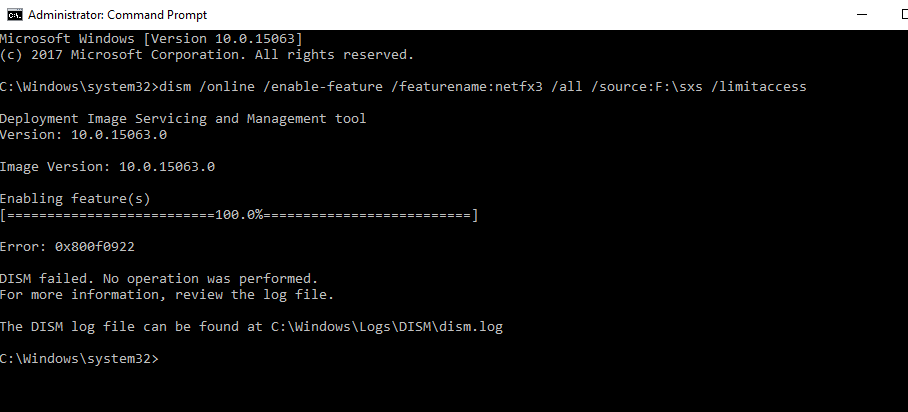This screenshot has width=908, height=412.
Task: Click the Administrator: Command Prompt title text
Action: [118, 15]
